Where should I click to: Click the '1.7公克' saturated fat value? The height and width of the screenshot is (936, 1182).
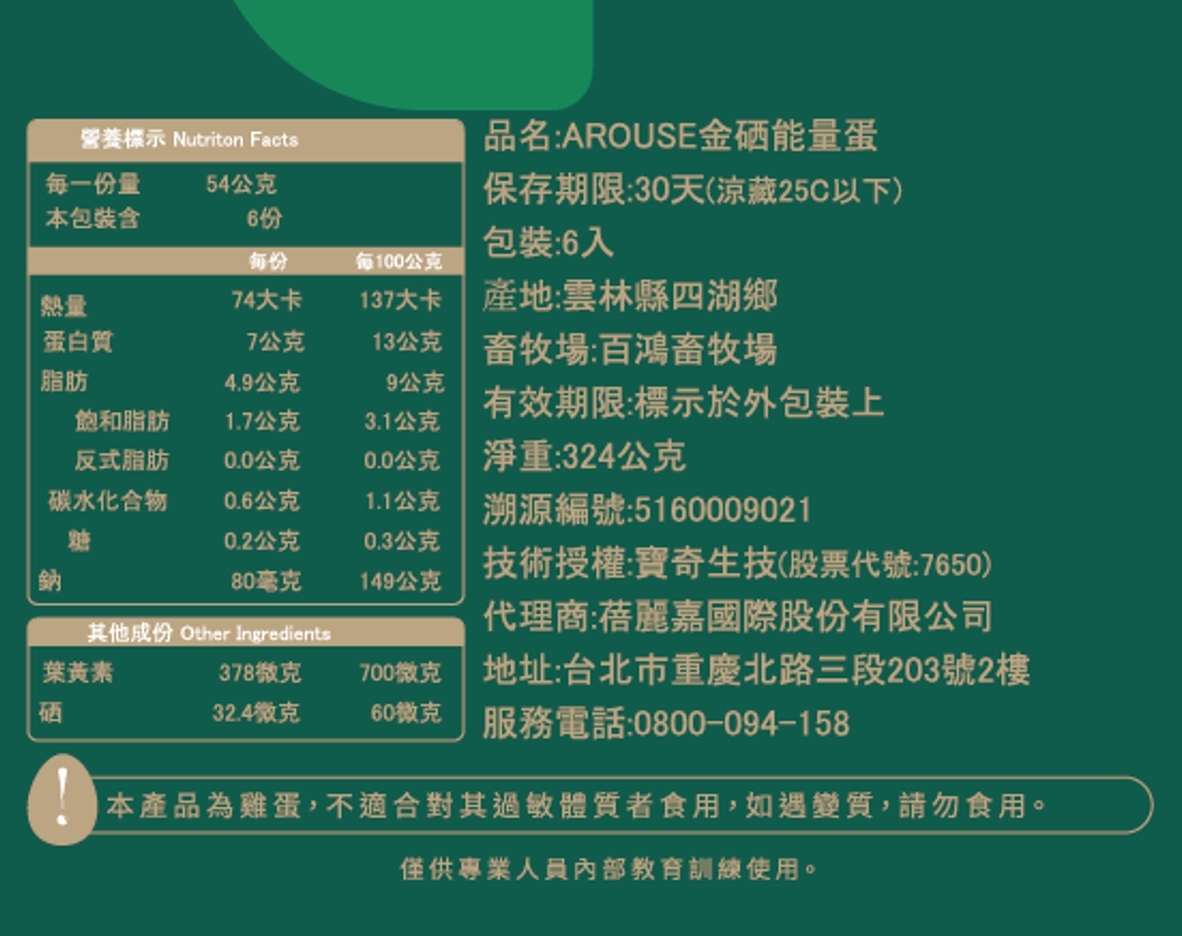[x=262, y=421]
